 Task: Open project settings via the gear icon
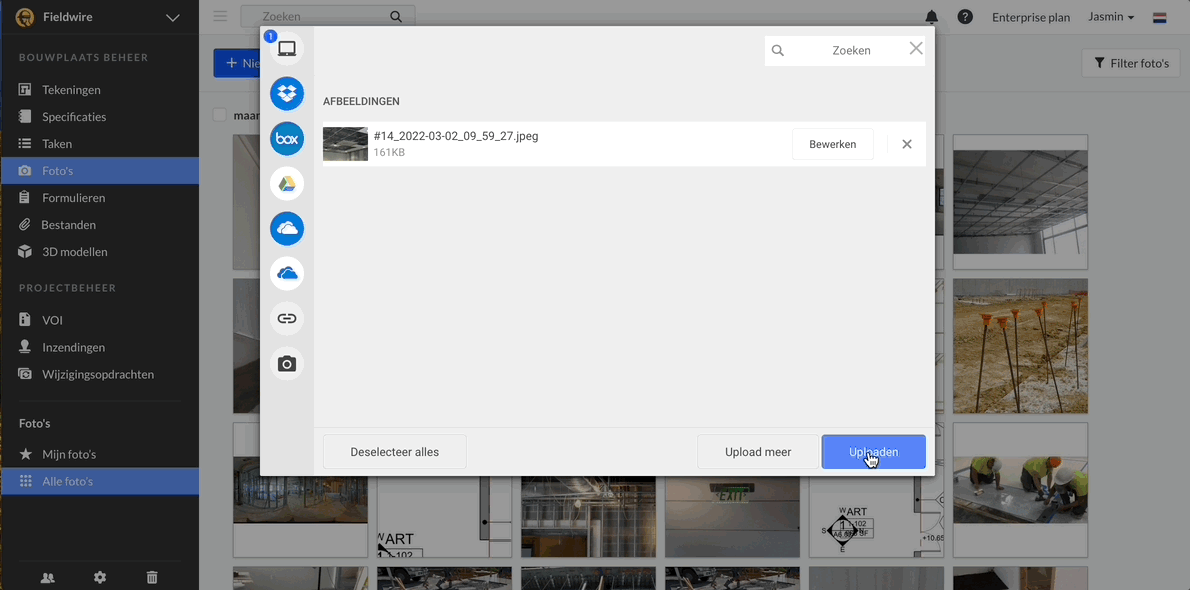[99, 577]
